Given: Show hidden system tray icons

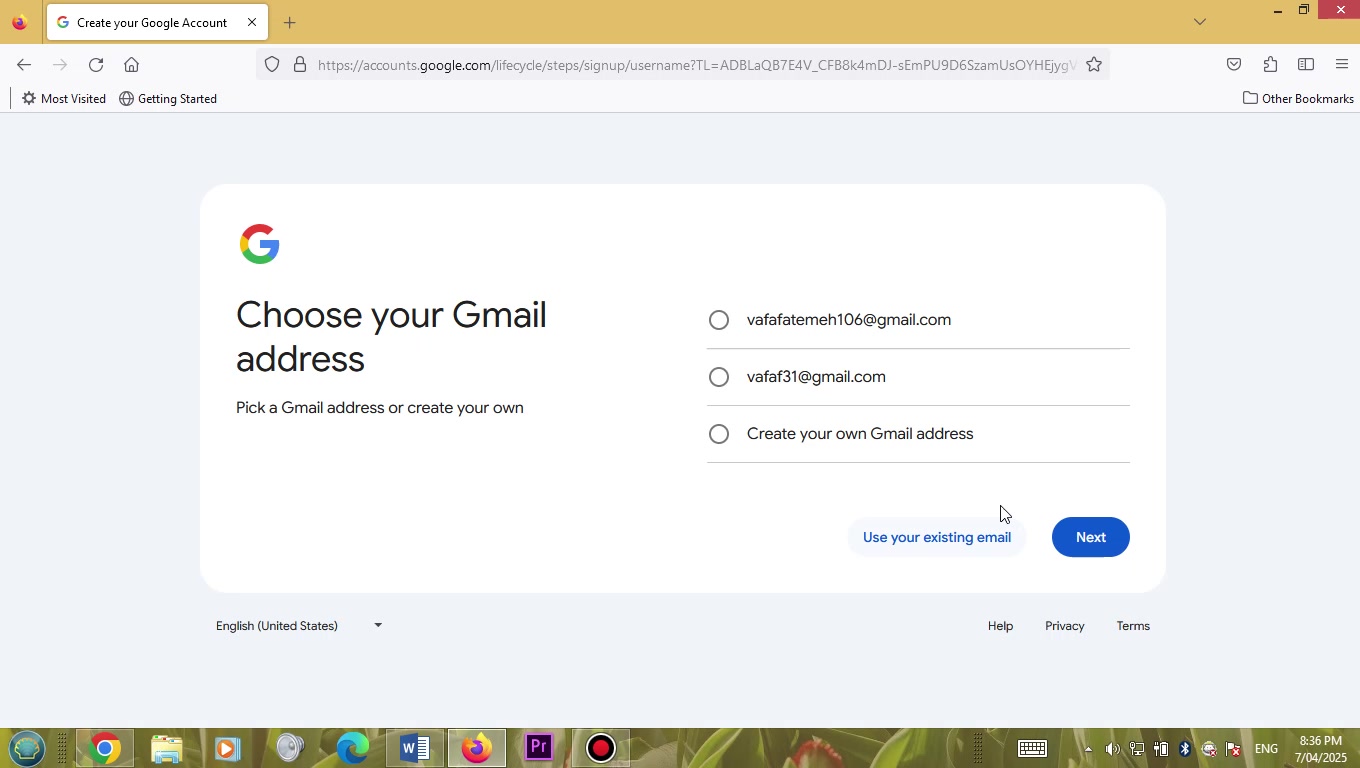Looking at the screenshot, I should (1088, 749).
